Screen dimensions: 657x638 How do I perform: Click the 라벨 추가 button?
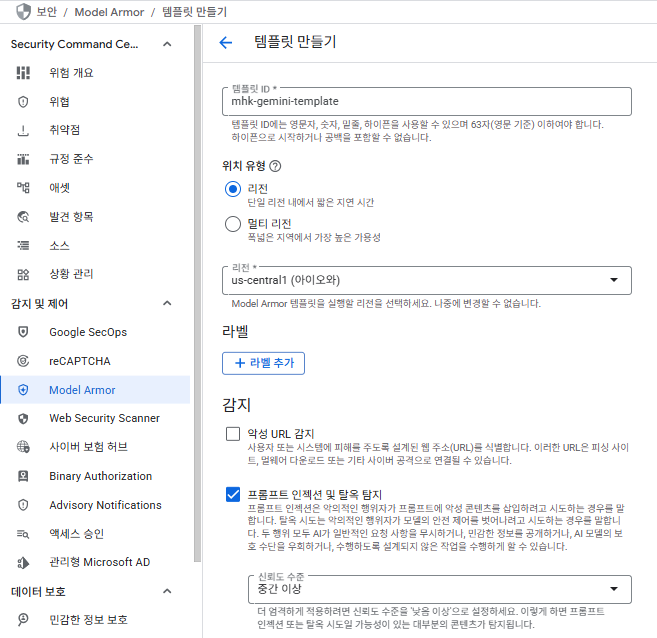263,363
